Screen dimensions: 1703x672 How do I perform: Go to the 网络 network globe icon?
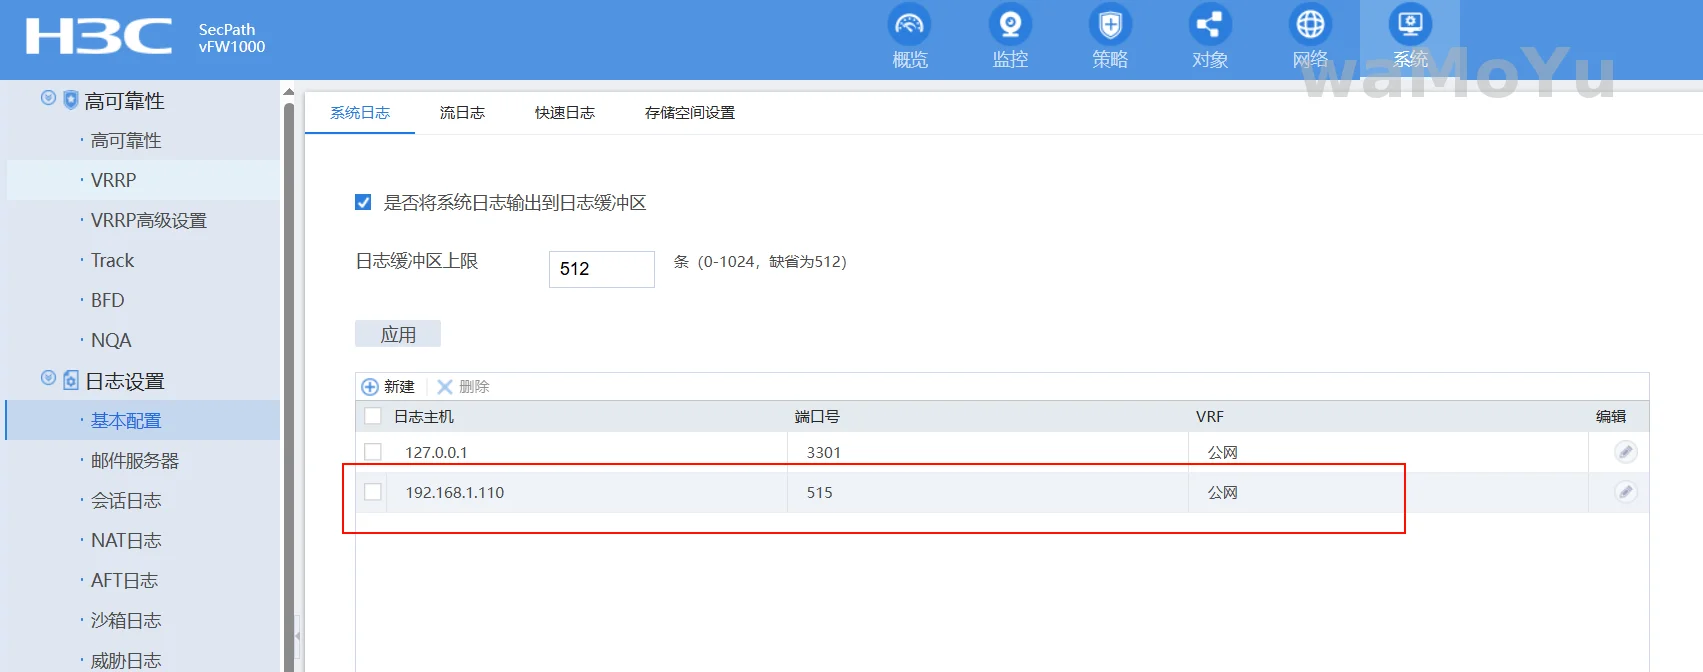point(1310,25)
